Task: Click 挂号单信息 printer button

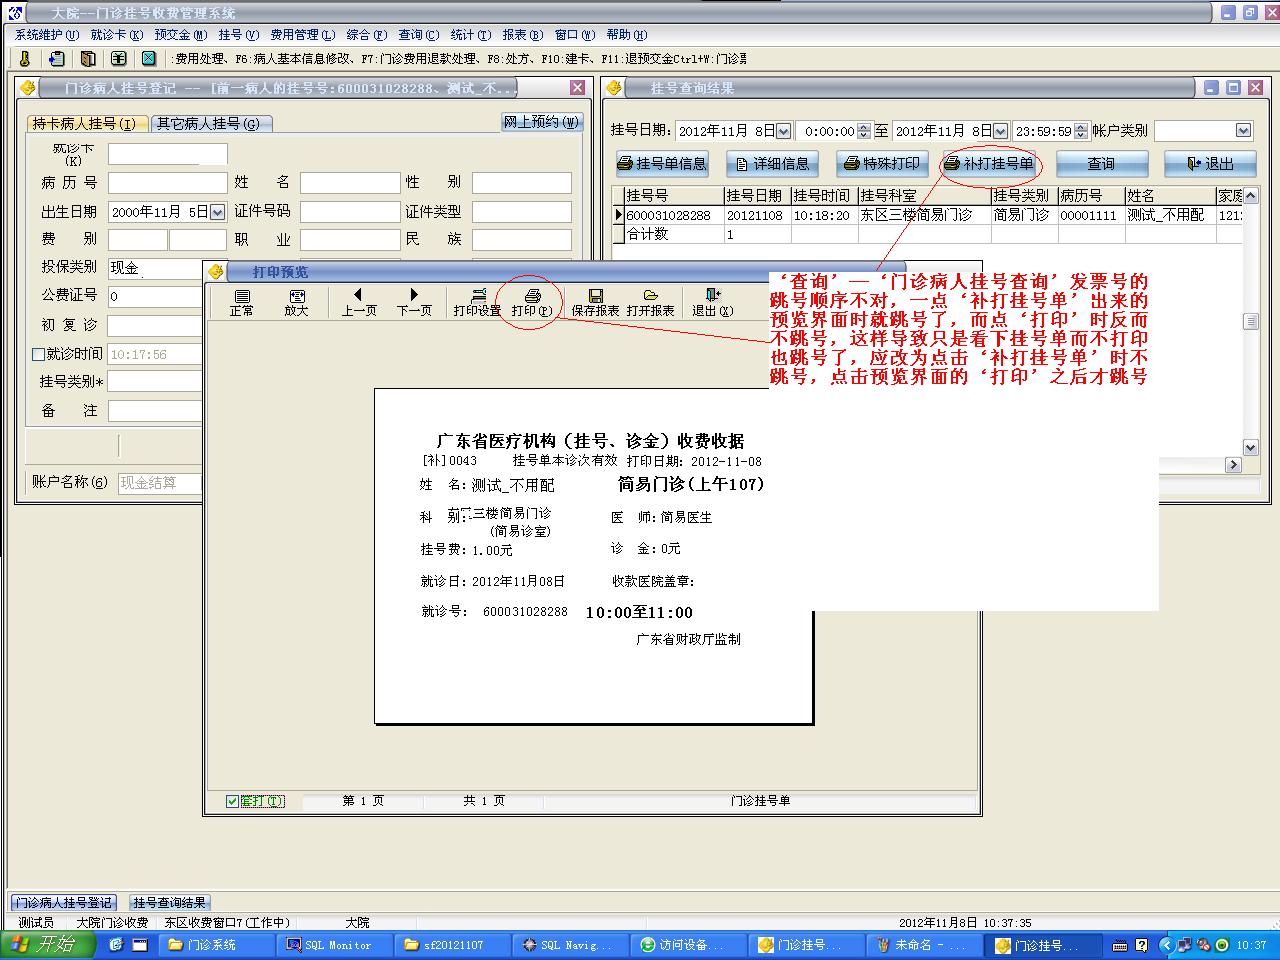Action: click(662, 164)
